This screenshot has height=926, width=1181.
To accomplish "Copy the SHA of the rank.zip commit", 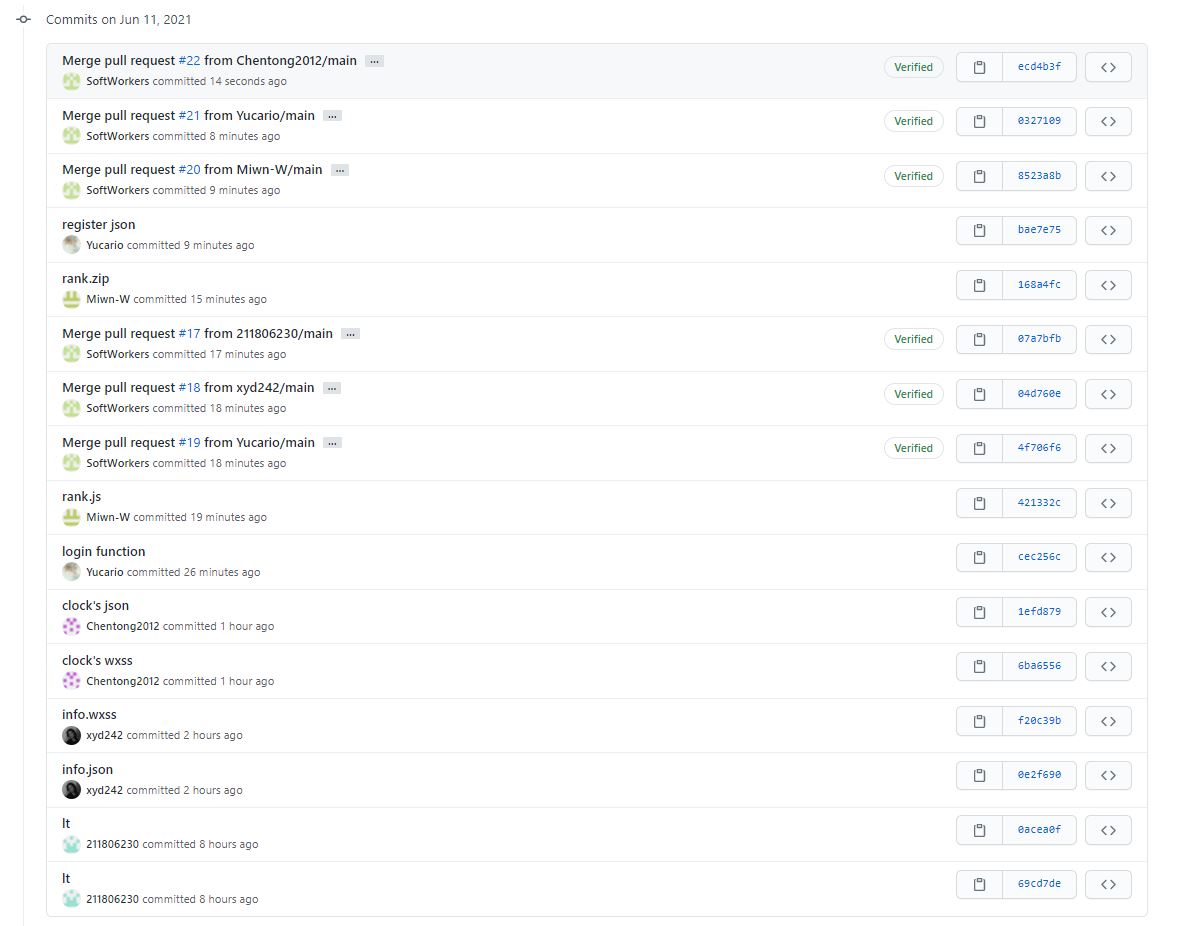I will click(979, 285).
